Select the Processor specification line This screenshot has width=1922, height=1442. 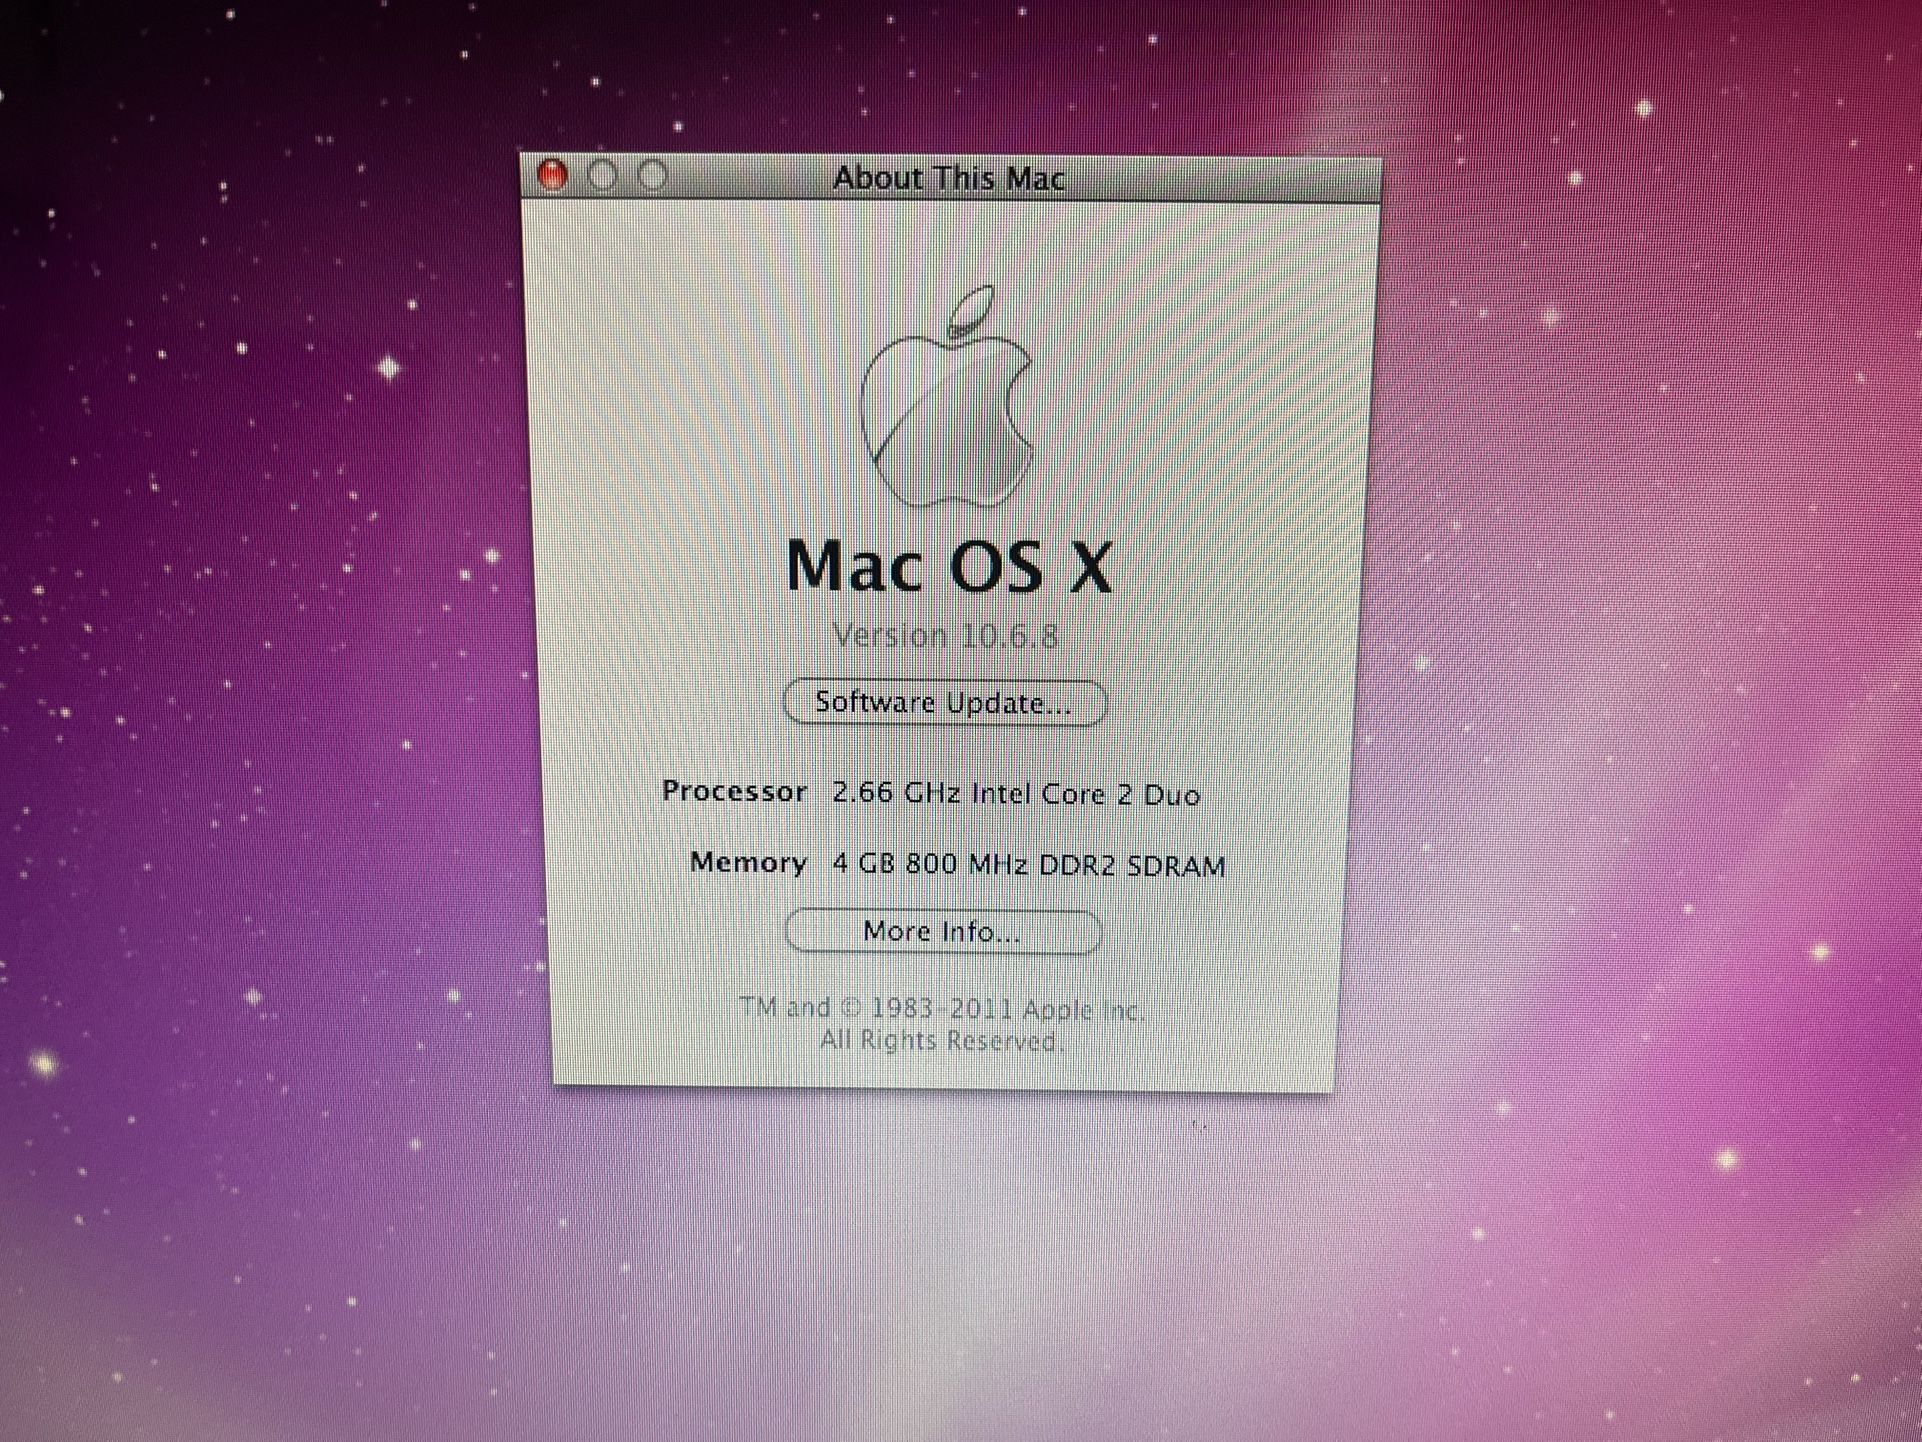(x=932, y=792)
